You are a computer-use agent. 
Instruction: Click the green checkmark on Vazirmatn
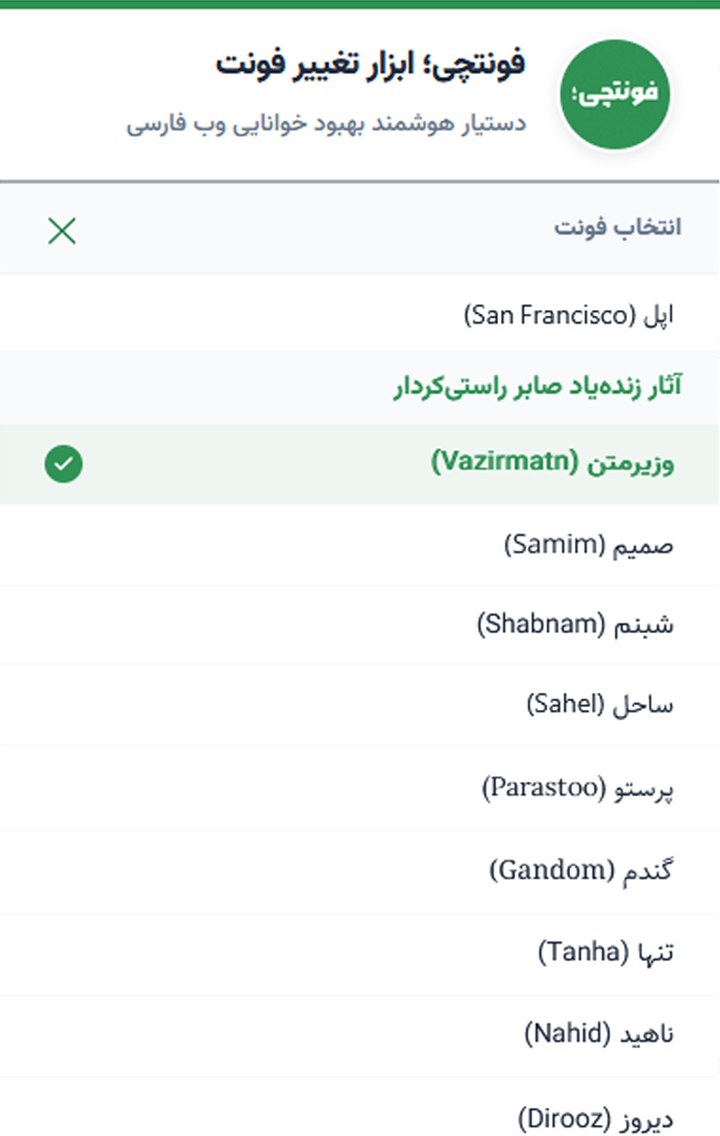click(64, 463)
